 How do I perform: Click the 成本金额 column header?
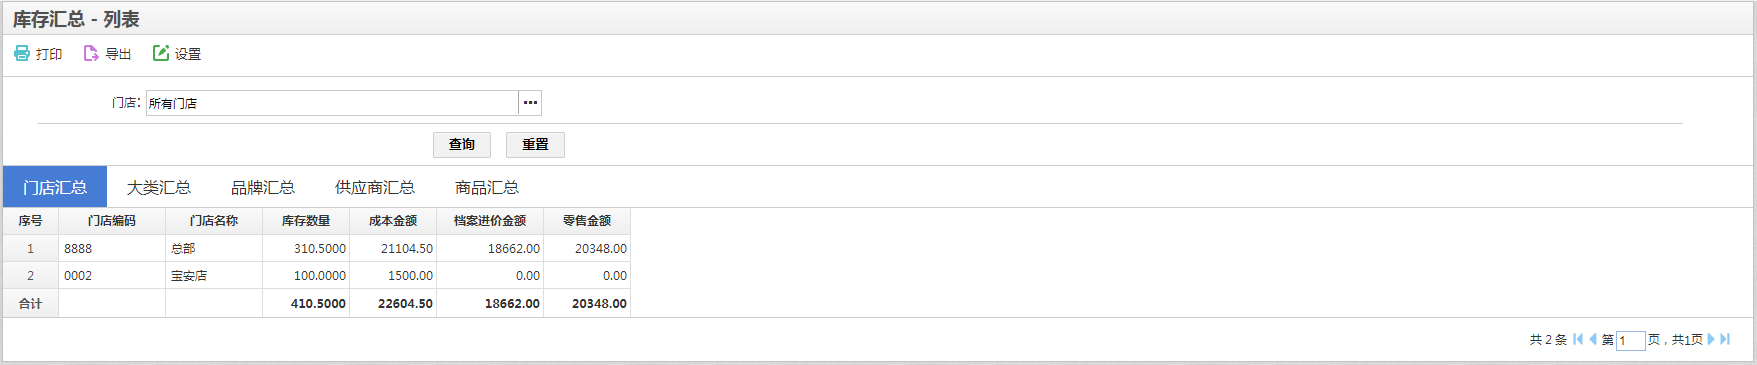click(x=393, y=221)
